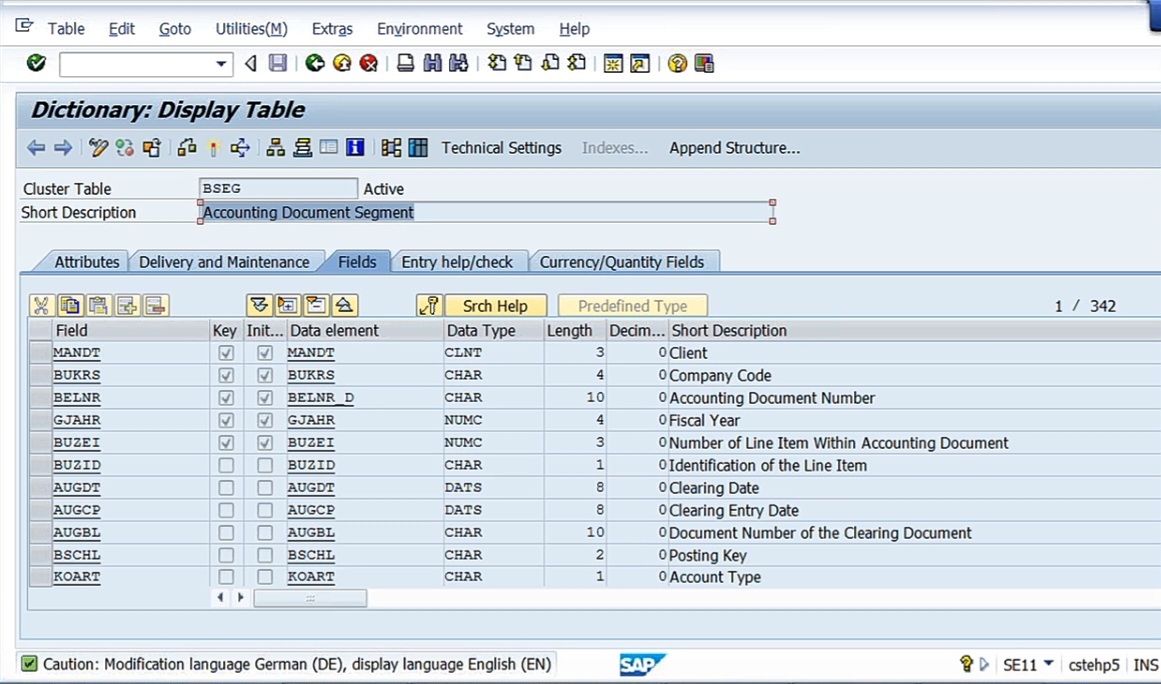Click the AUGCP field name cell
1161x684 pixels.
(x=130, y=510)
